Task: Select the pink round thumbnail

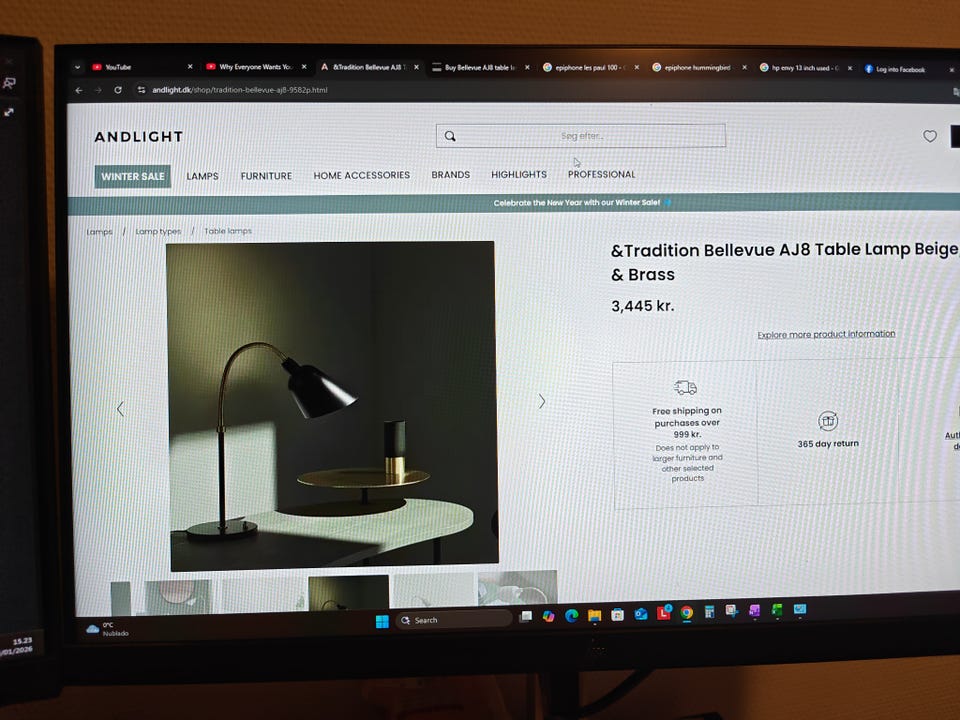Action: click(x=178, y=597)
